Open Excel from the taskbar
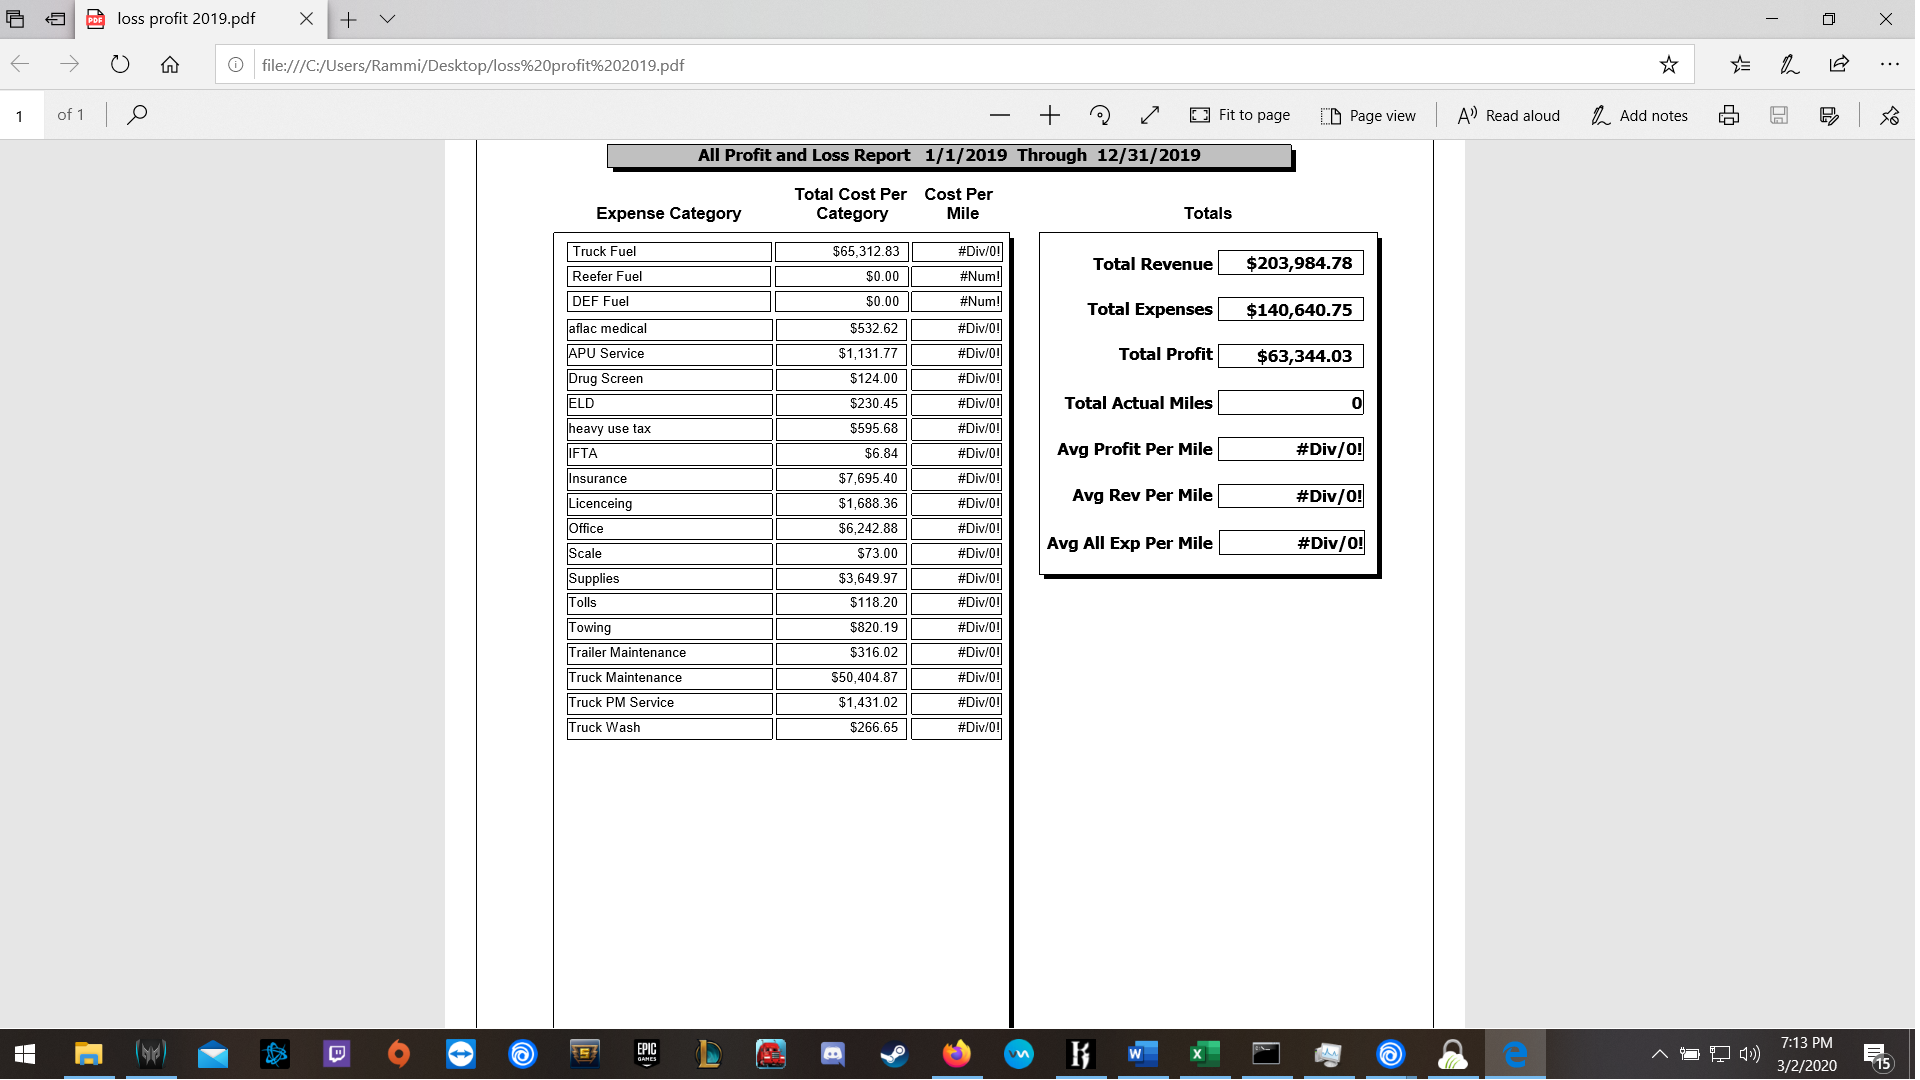 [x=1204, y=1054]
